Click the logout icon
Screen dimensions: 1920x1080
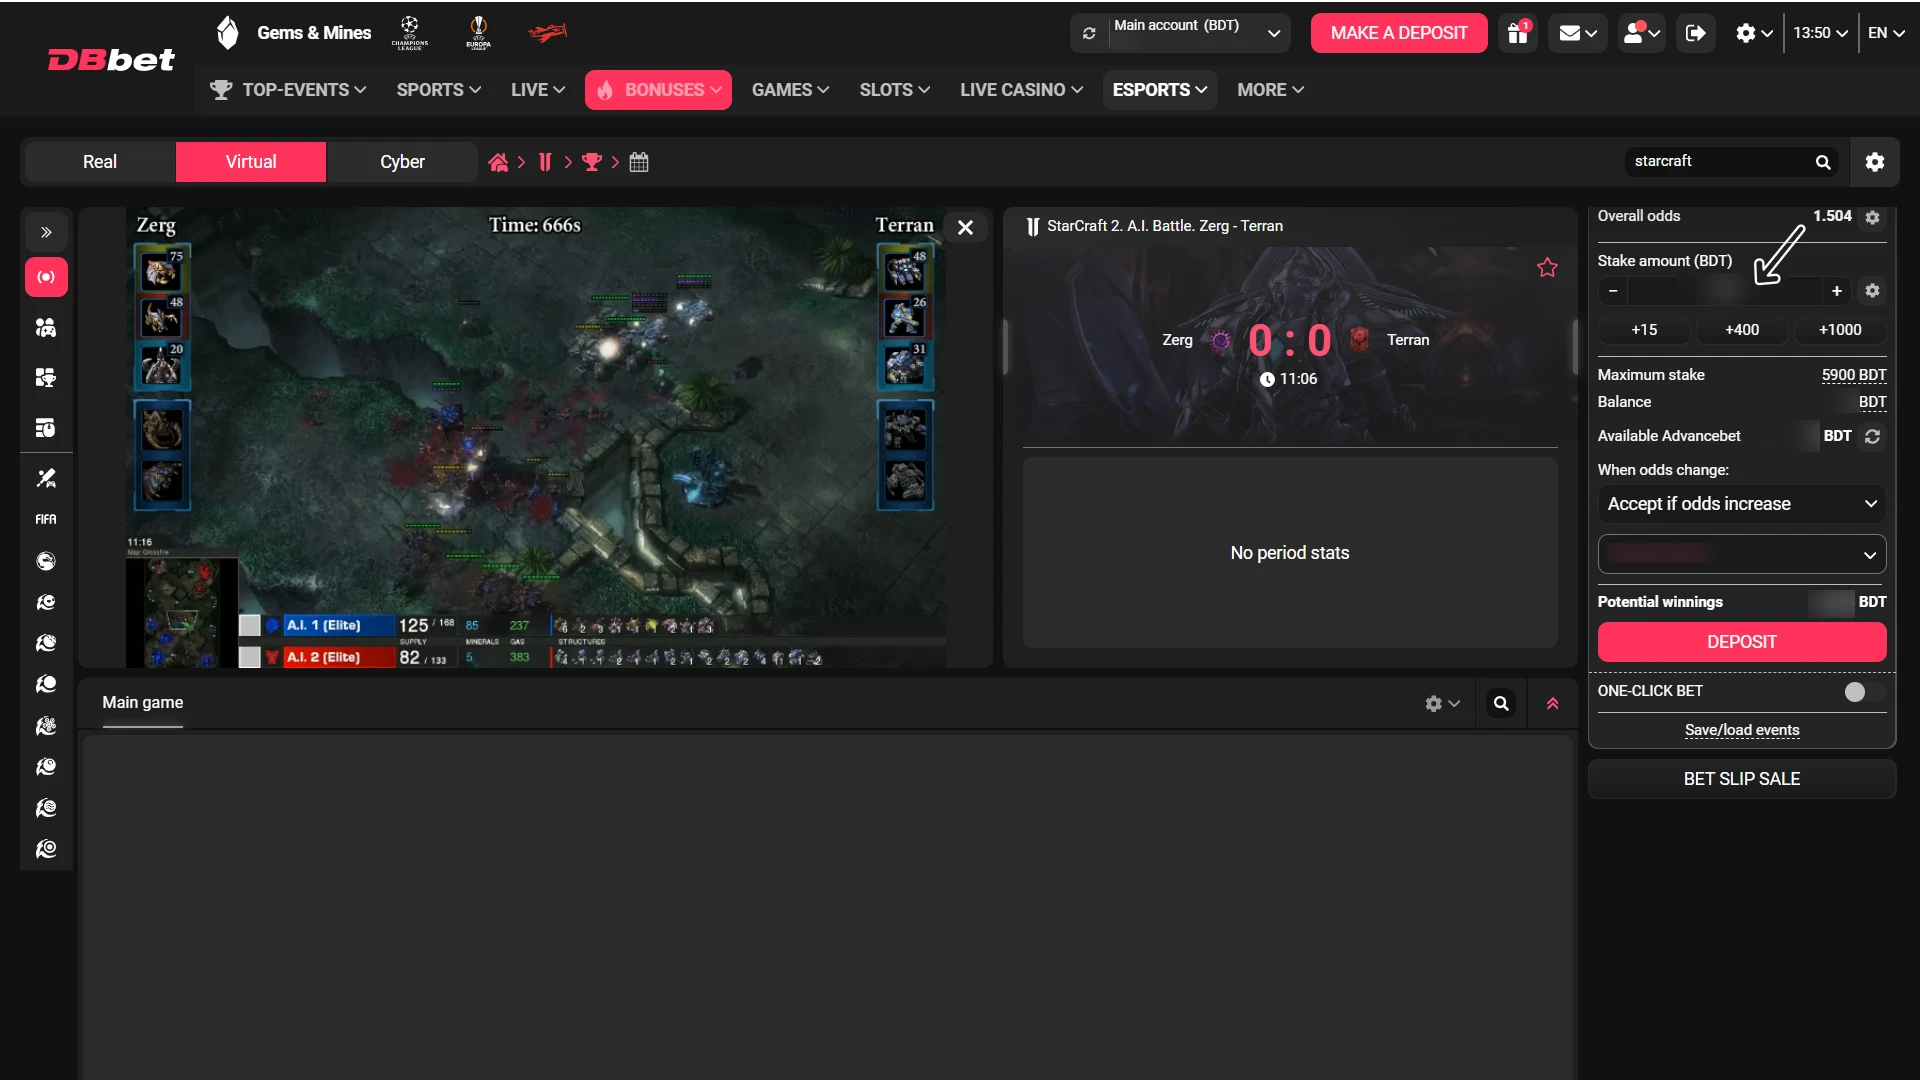tap(1696, 33)
